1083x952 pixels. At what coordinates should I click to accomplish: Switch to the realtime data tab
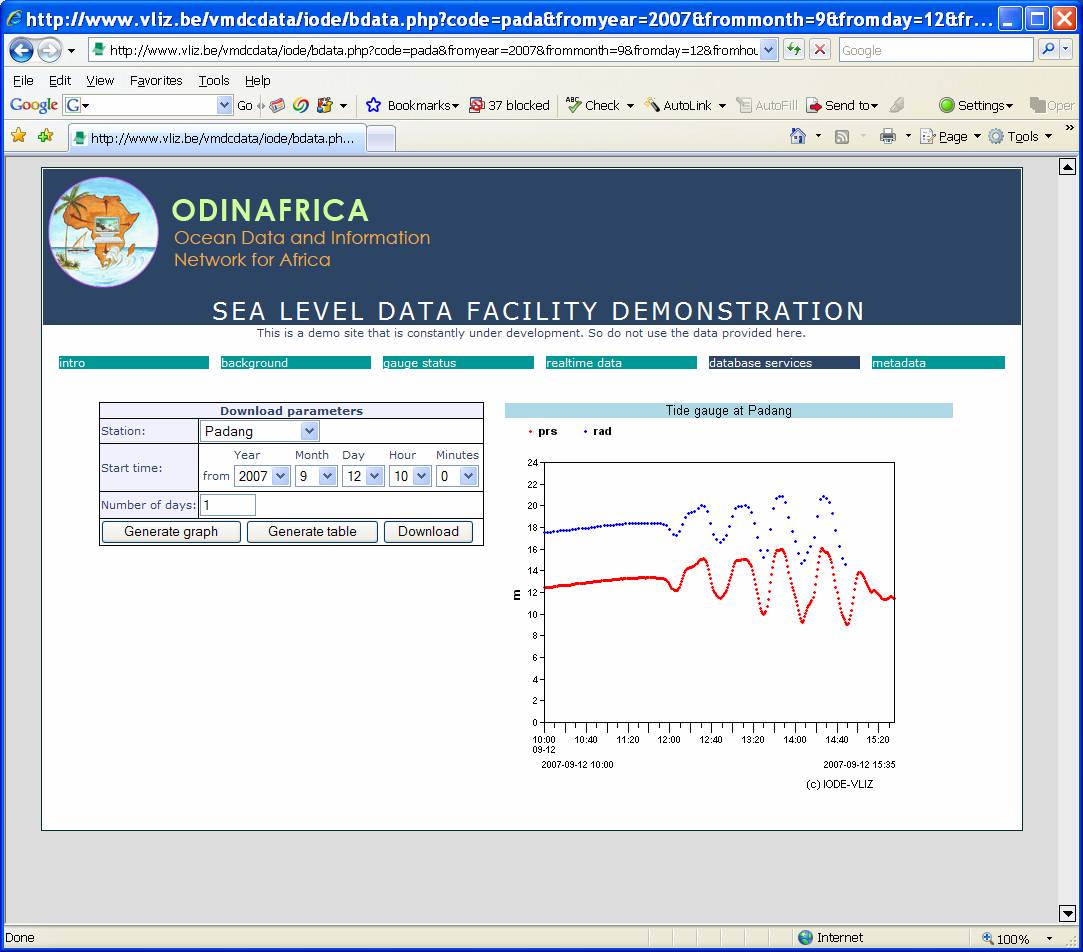pyautogui.click(x=620, y=363)
